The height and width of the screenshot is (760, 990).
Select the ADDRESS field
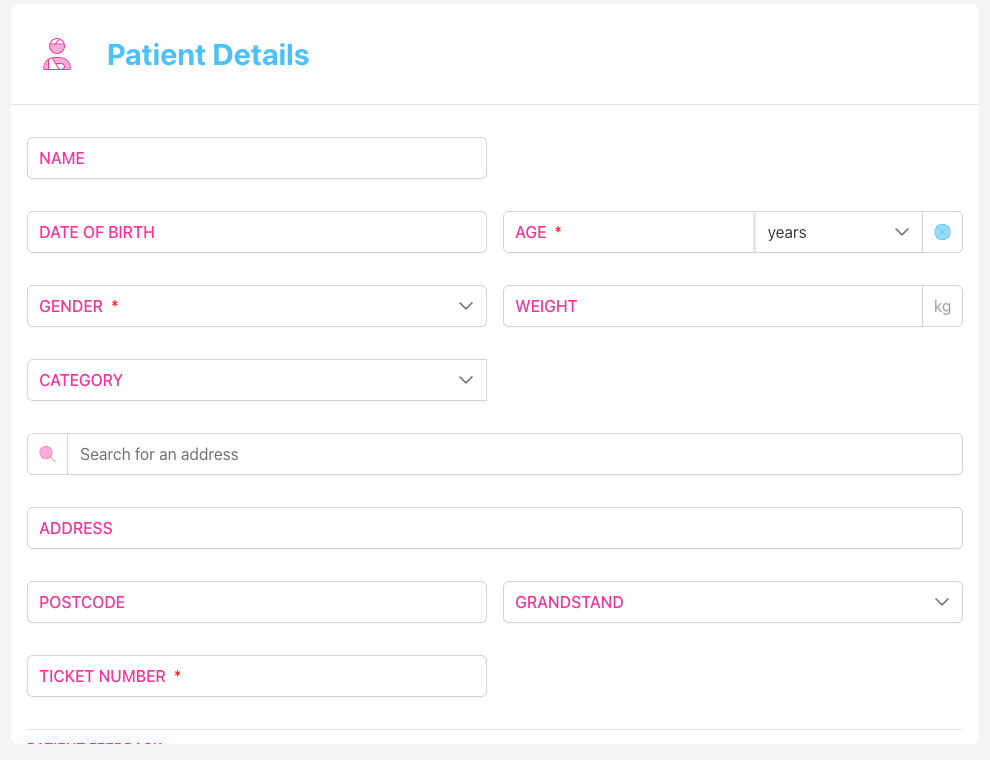tap(494, 528)
